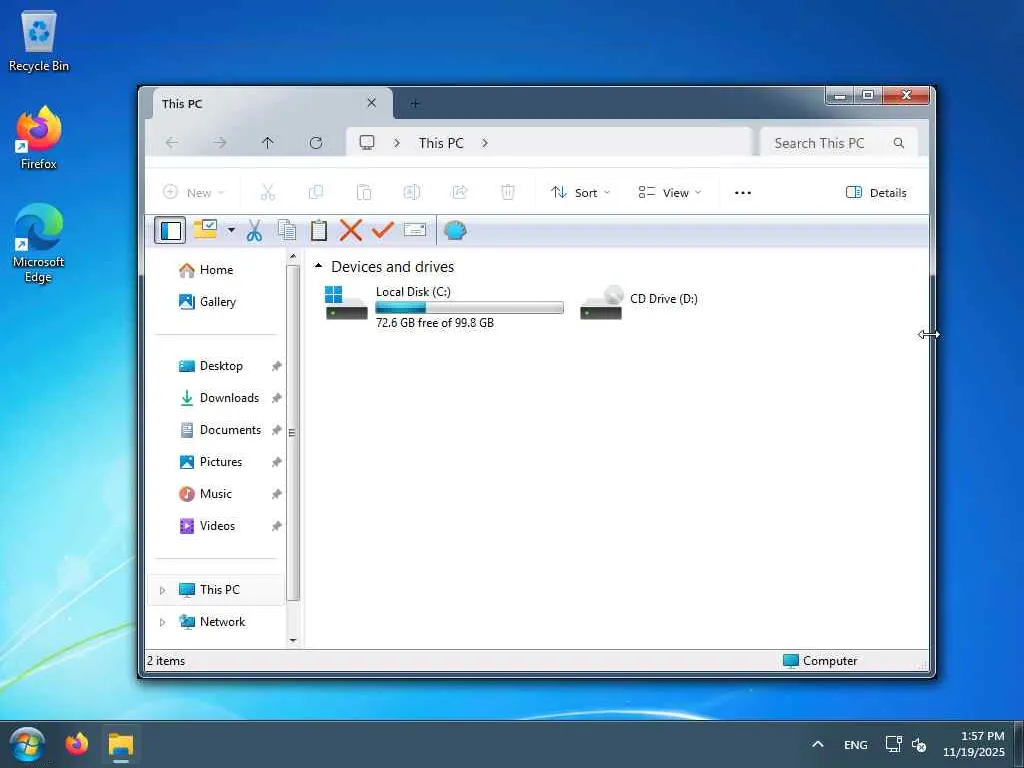Open Documents in navigation pane
Screen dimensions: 1024x768
[x=230, y=430]
